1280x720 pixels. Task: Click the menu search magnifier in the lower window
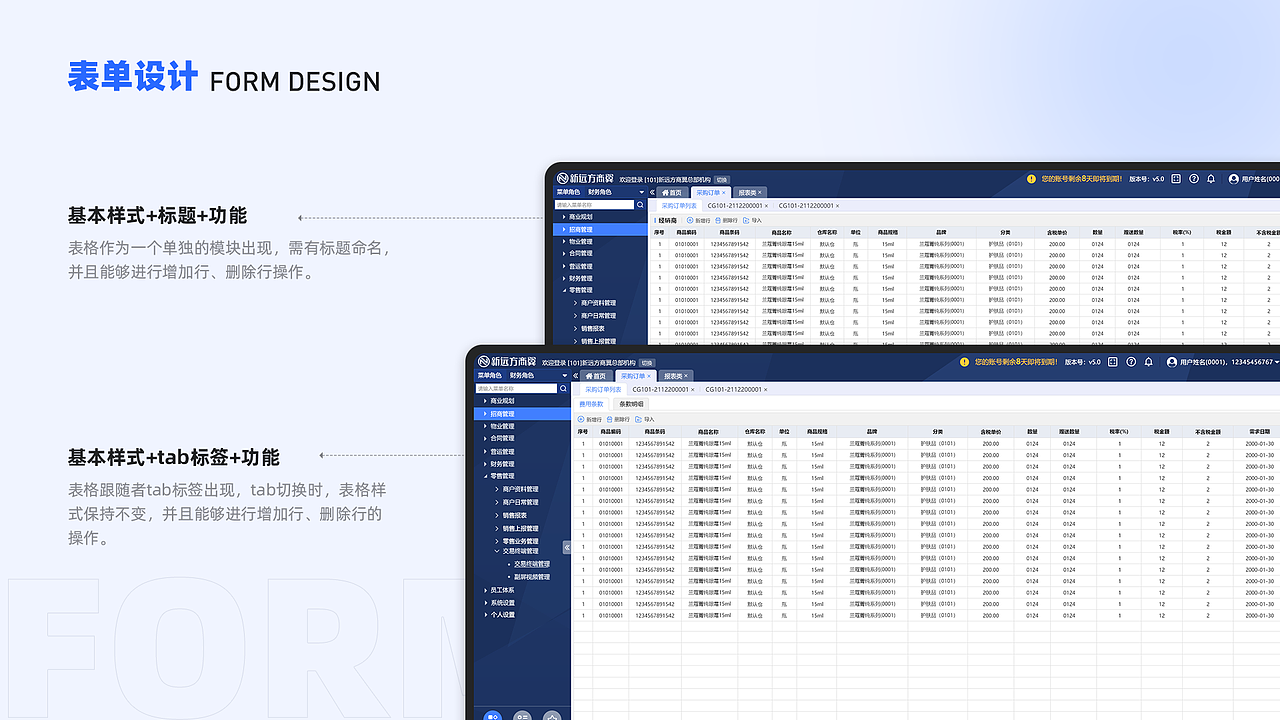563,388
